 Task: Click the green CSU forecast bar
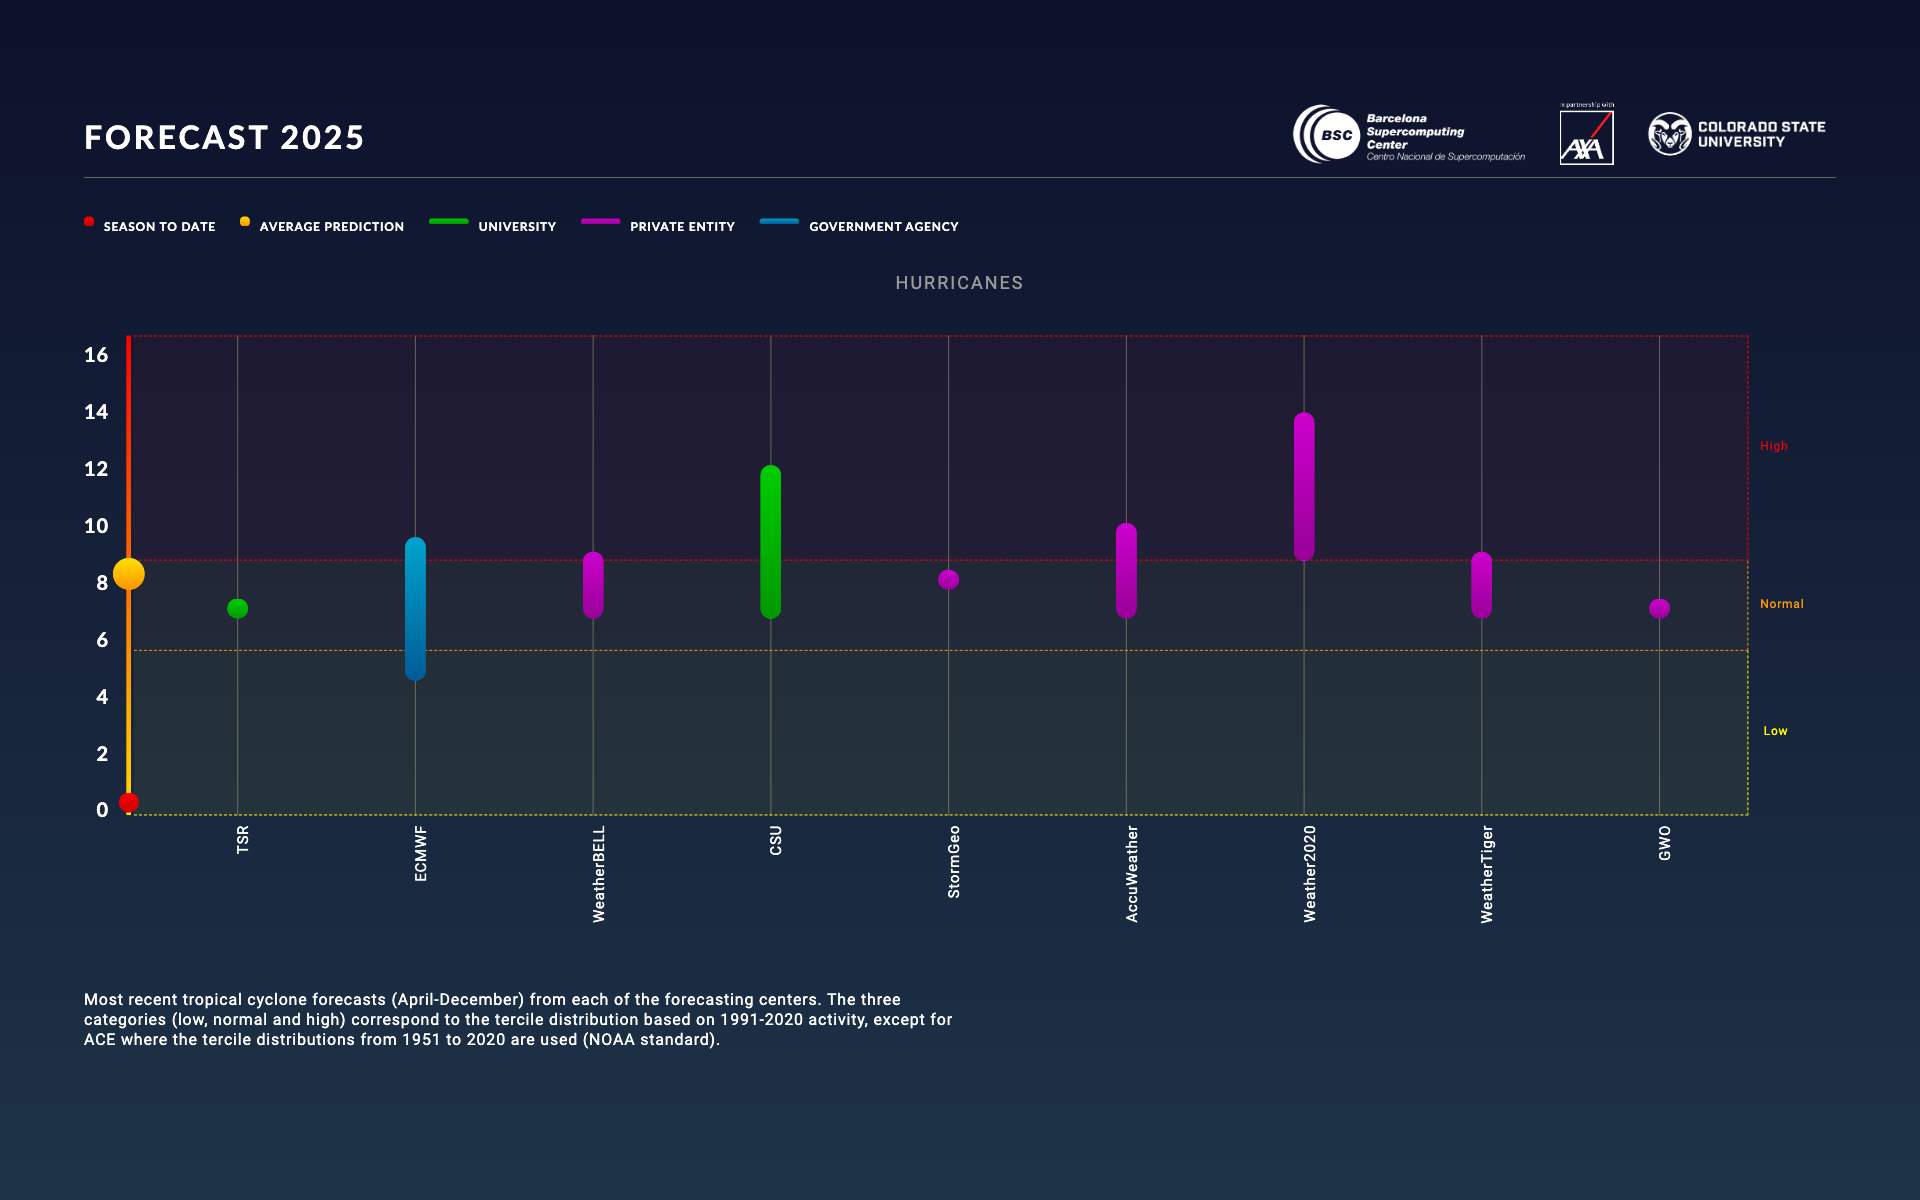[x=770, y=540]
